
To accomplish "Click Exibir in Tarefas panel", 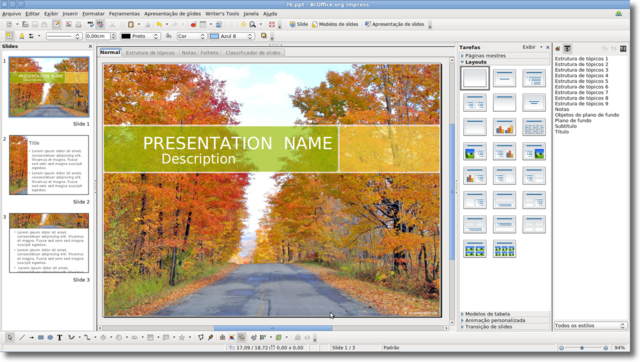I will tap(529, 47).
